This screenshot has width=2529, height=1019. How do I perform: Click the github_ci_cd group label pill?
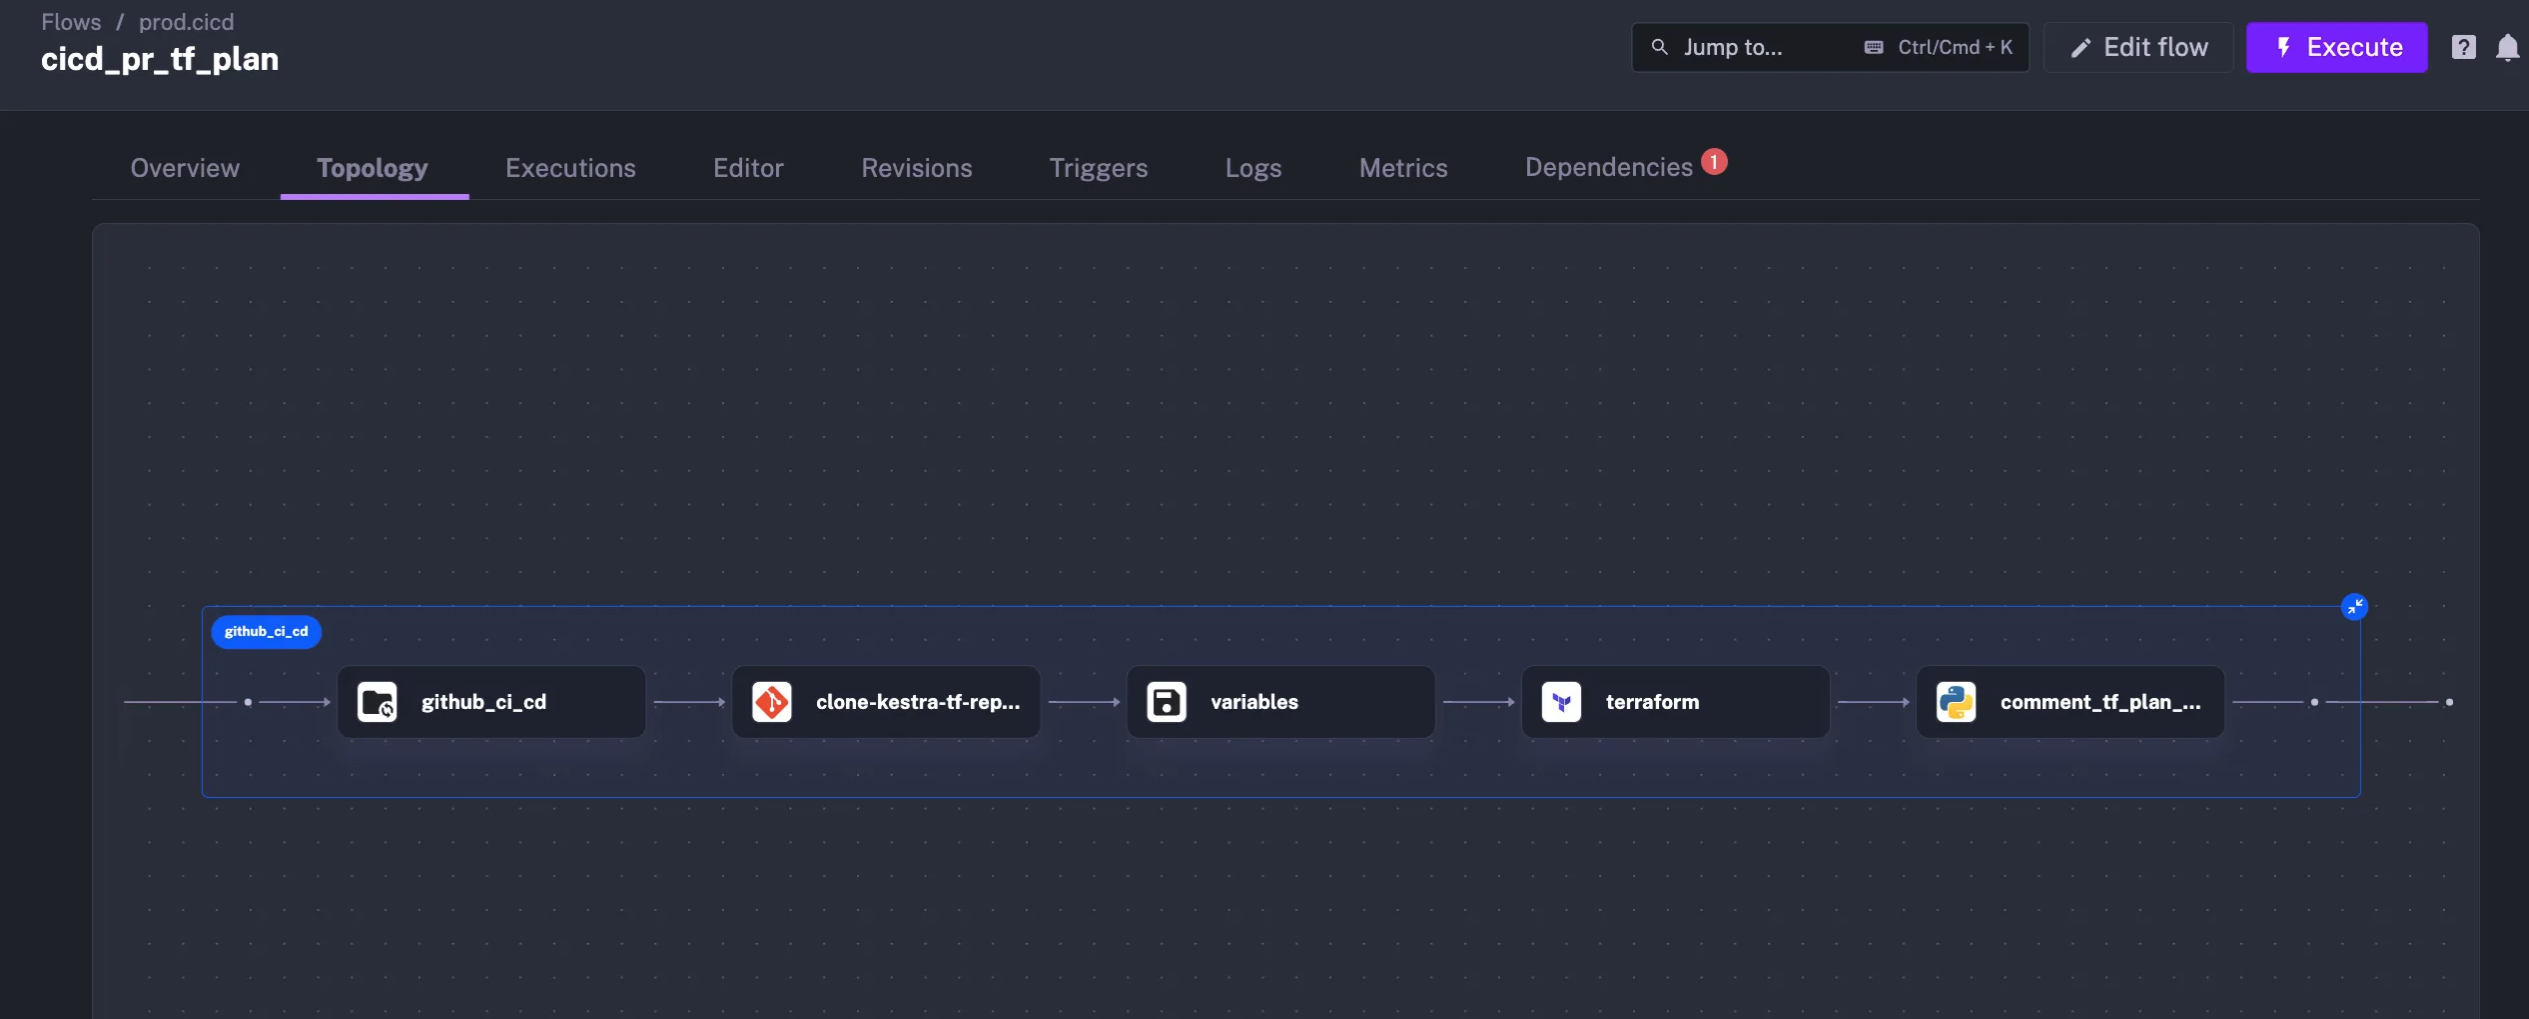pyautogui.click(x=265, y=631)
